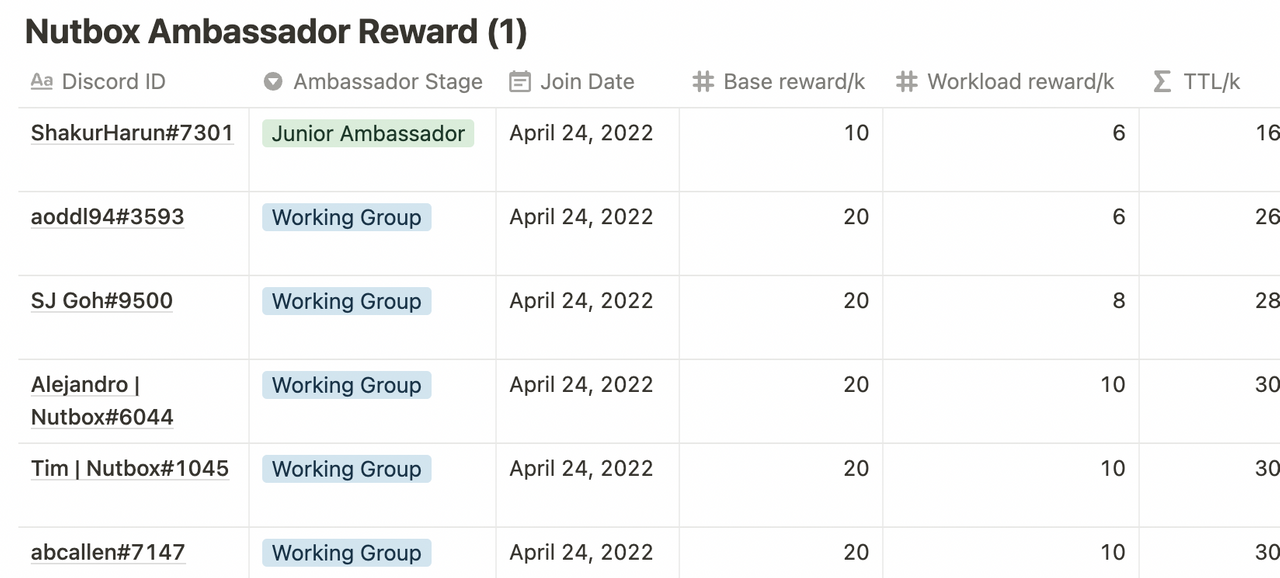Click the calendar icon beside Join Date
Image resolution: width=1280 pixels, height=578 pixels.
tap(520, 82)
